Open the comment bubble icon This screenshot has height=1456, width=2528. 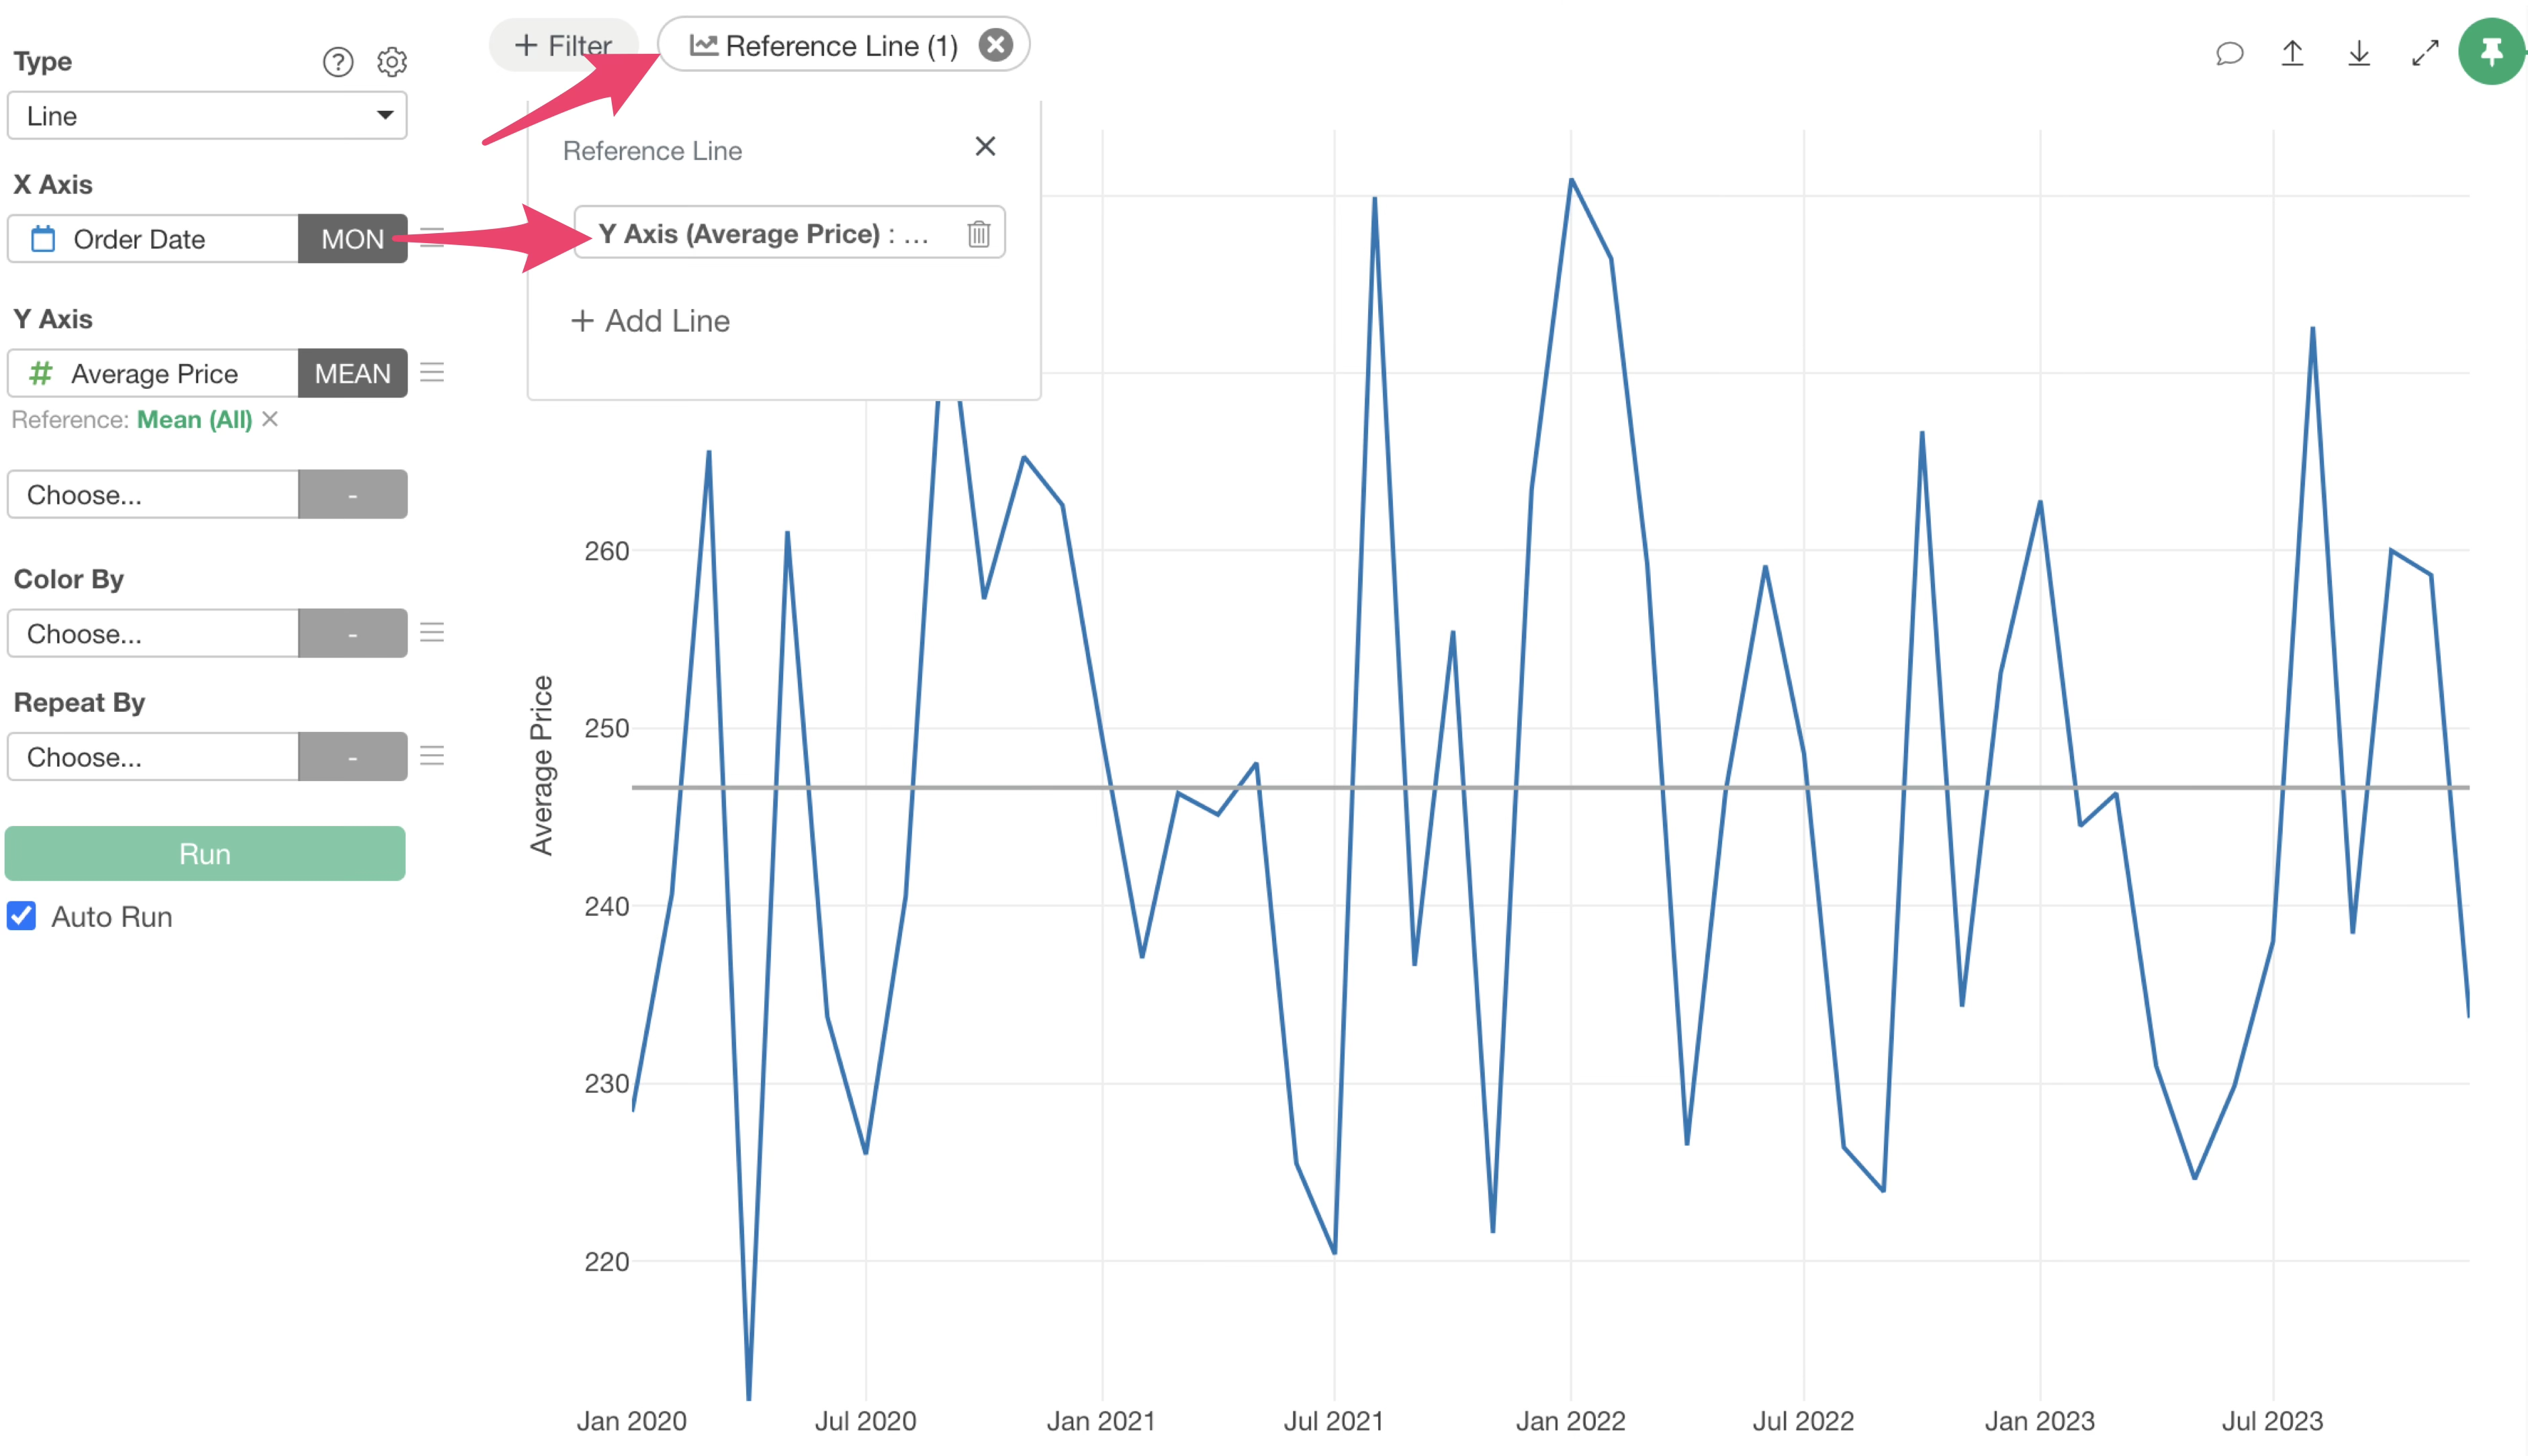2229,53
